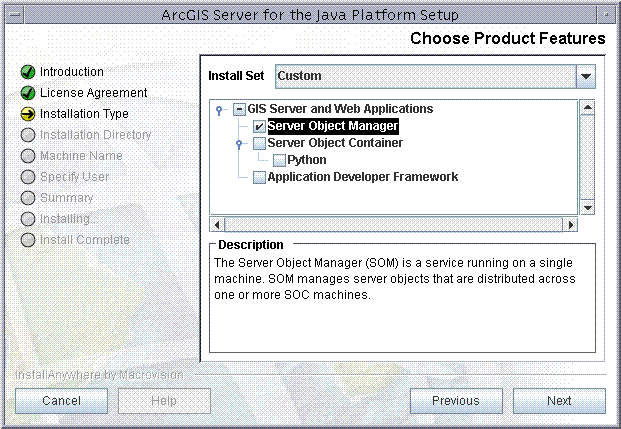This screenshot has width=621, height=429.
Task: Click the Help button
Action: [x=164, y=401]
